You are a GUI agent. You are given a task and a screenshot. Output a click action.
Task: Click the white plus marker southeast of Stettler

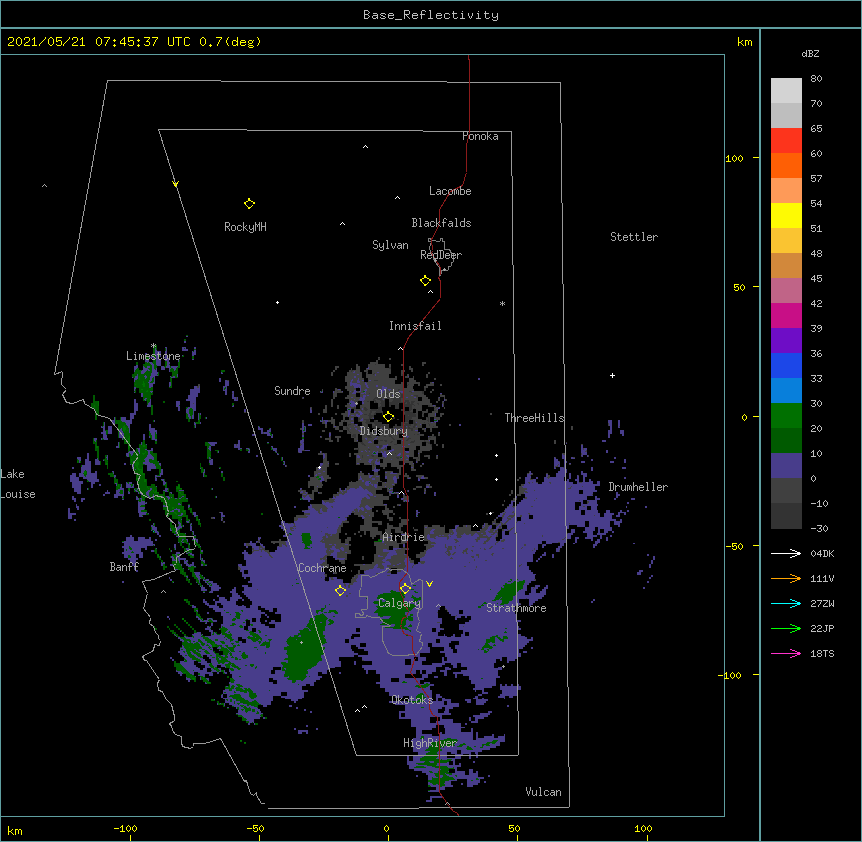[x=612, y=376]
